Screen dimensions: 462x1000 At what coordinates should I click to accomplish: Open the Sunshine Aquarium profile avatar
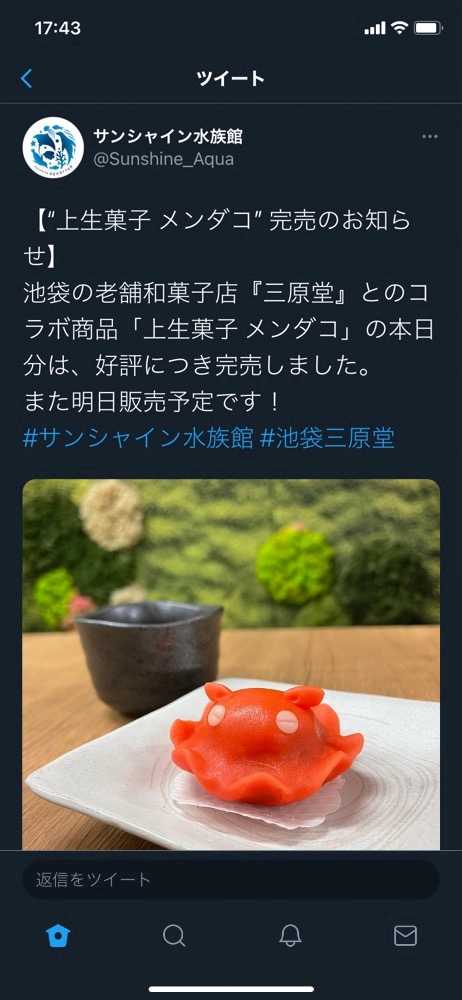click(53, 147)
